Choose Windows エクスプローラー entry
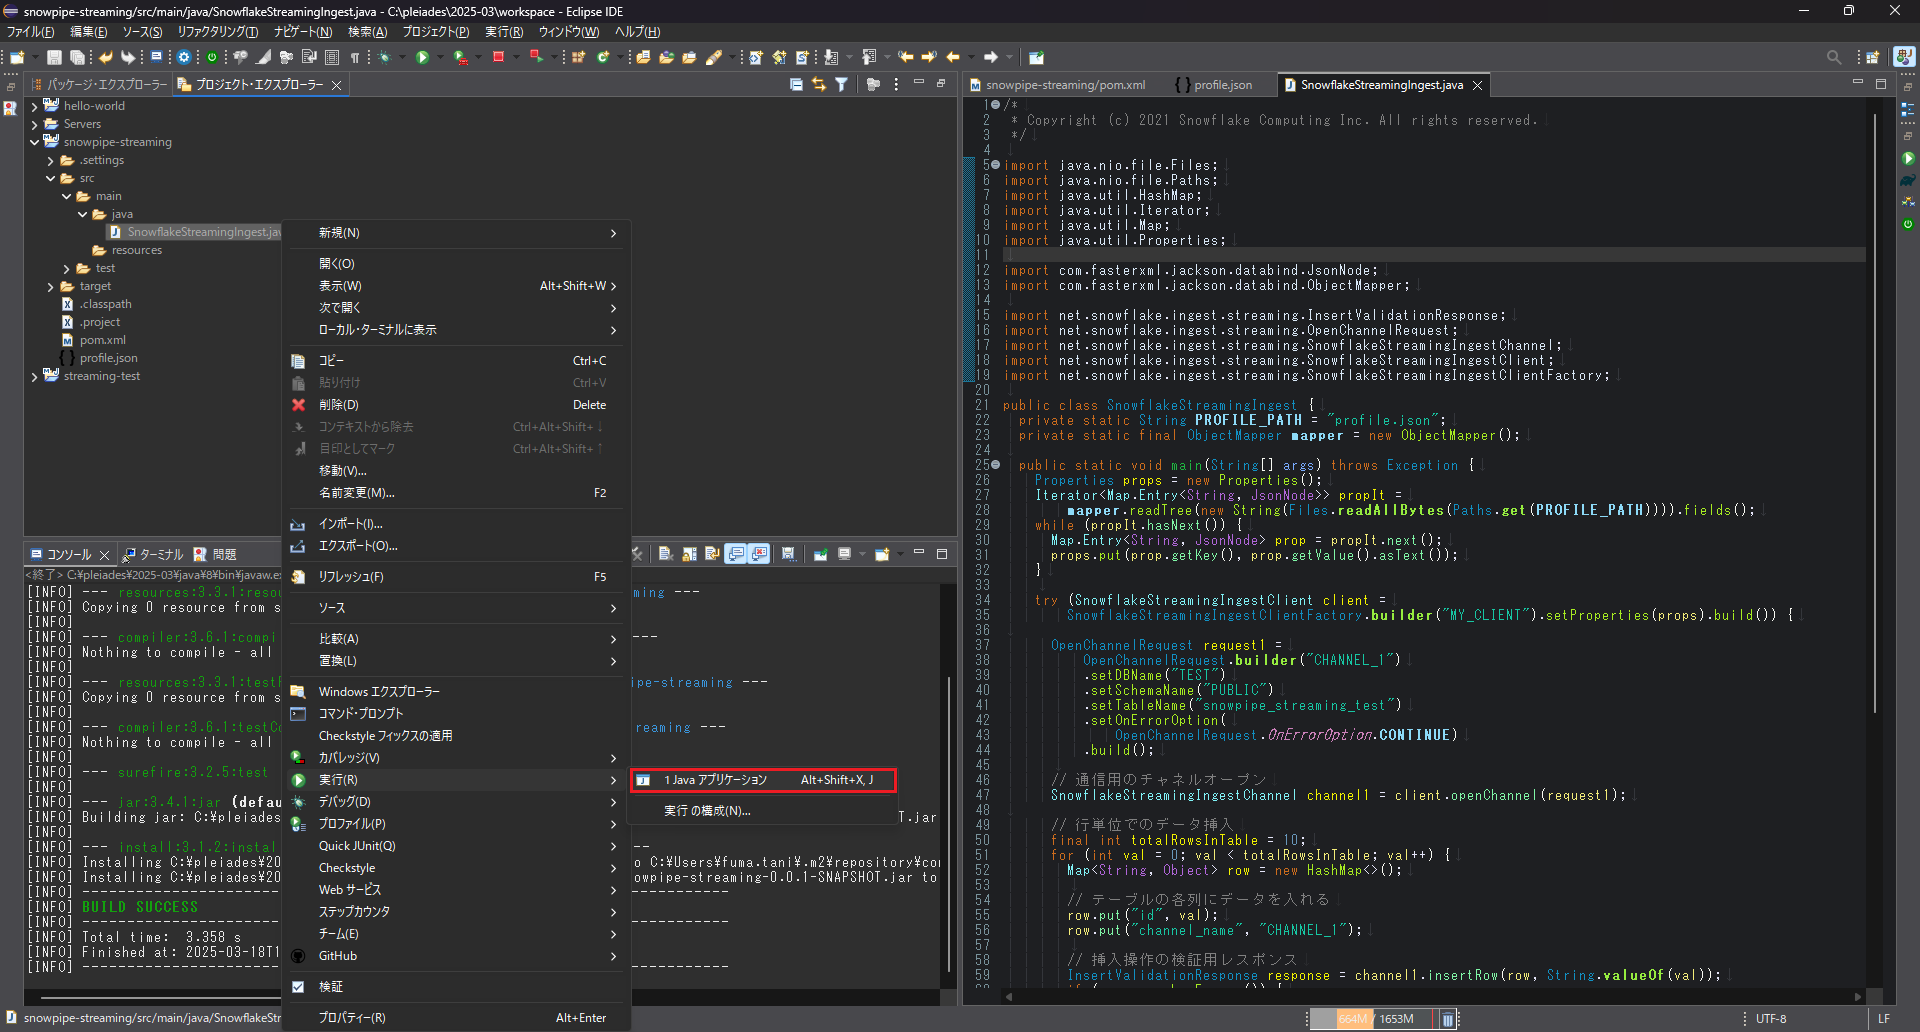This screenshot has height=1032, width=1920. (x=457, y=692)
